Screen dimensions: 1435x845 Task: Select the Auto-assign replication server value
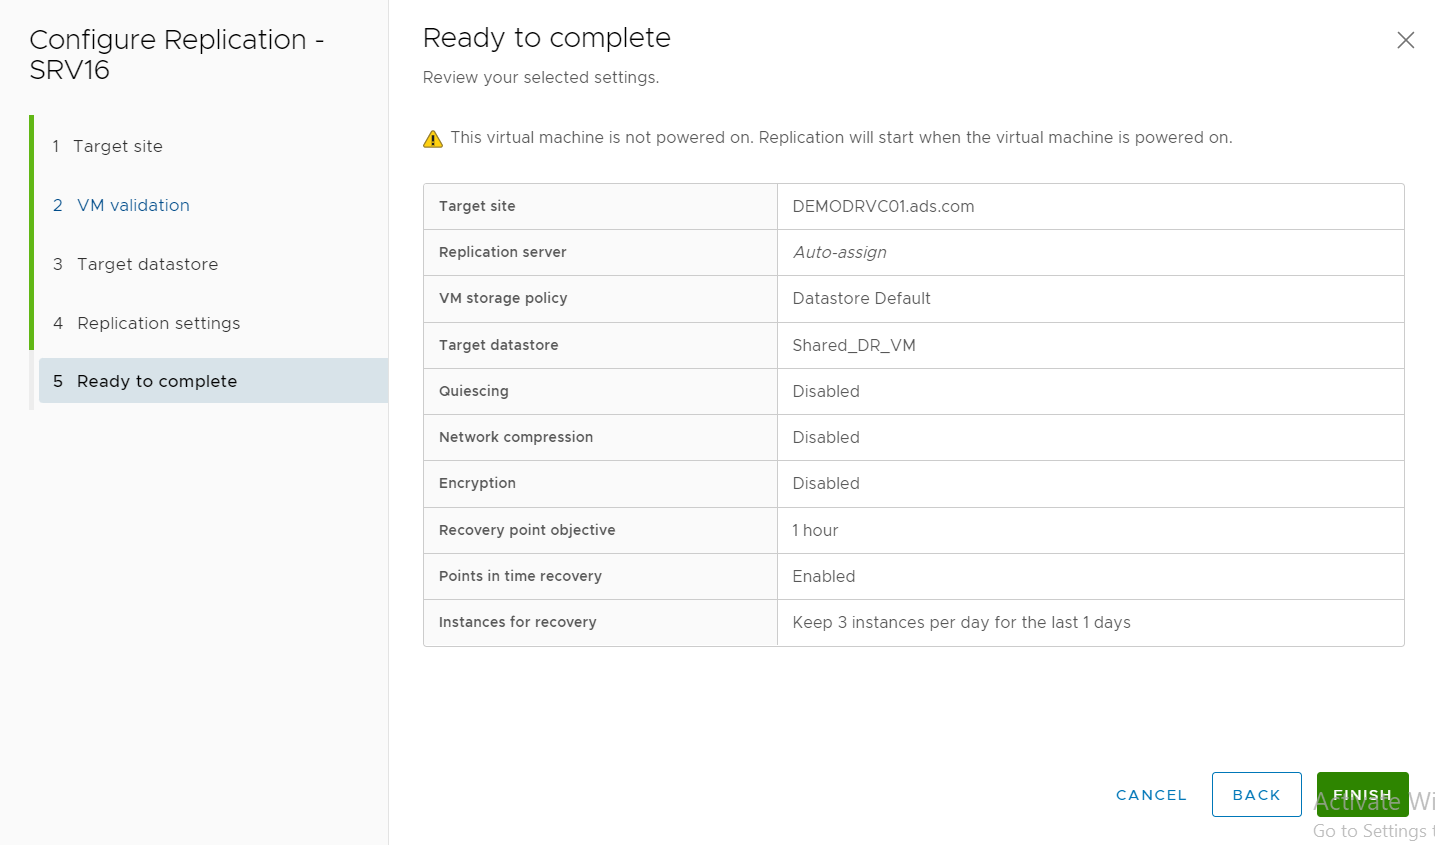click(x=839, y=253)
